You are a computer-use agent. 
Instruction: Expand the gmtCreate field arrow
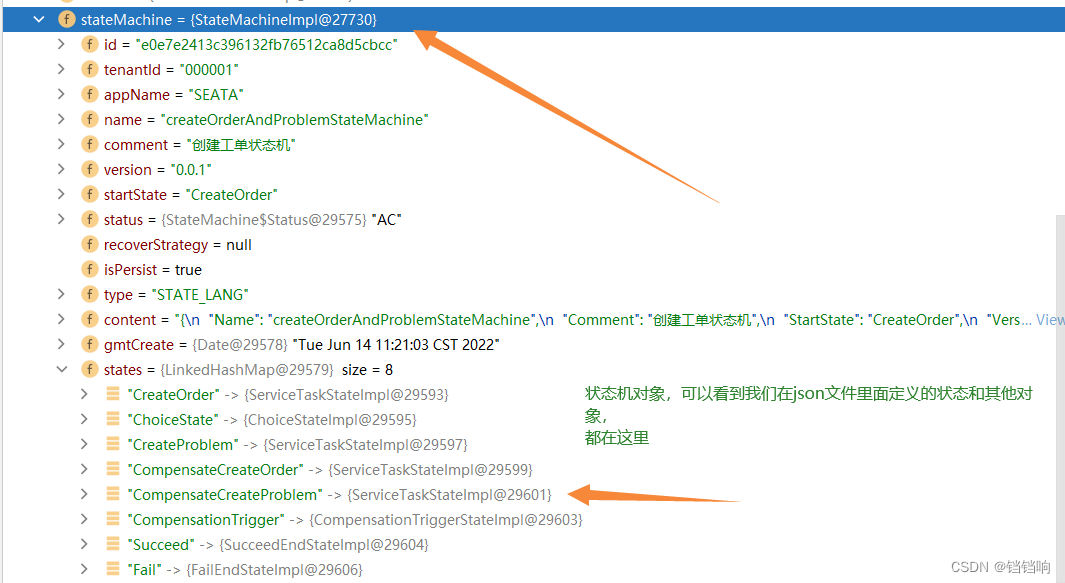(61, 344)
